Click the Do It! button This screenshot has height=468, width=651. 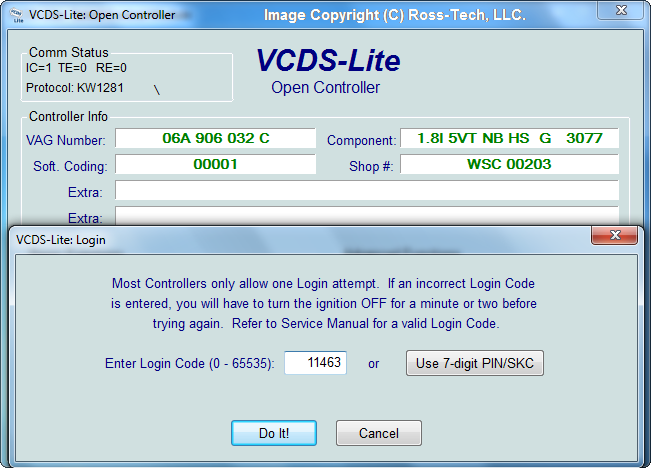[274, 433]
